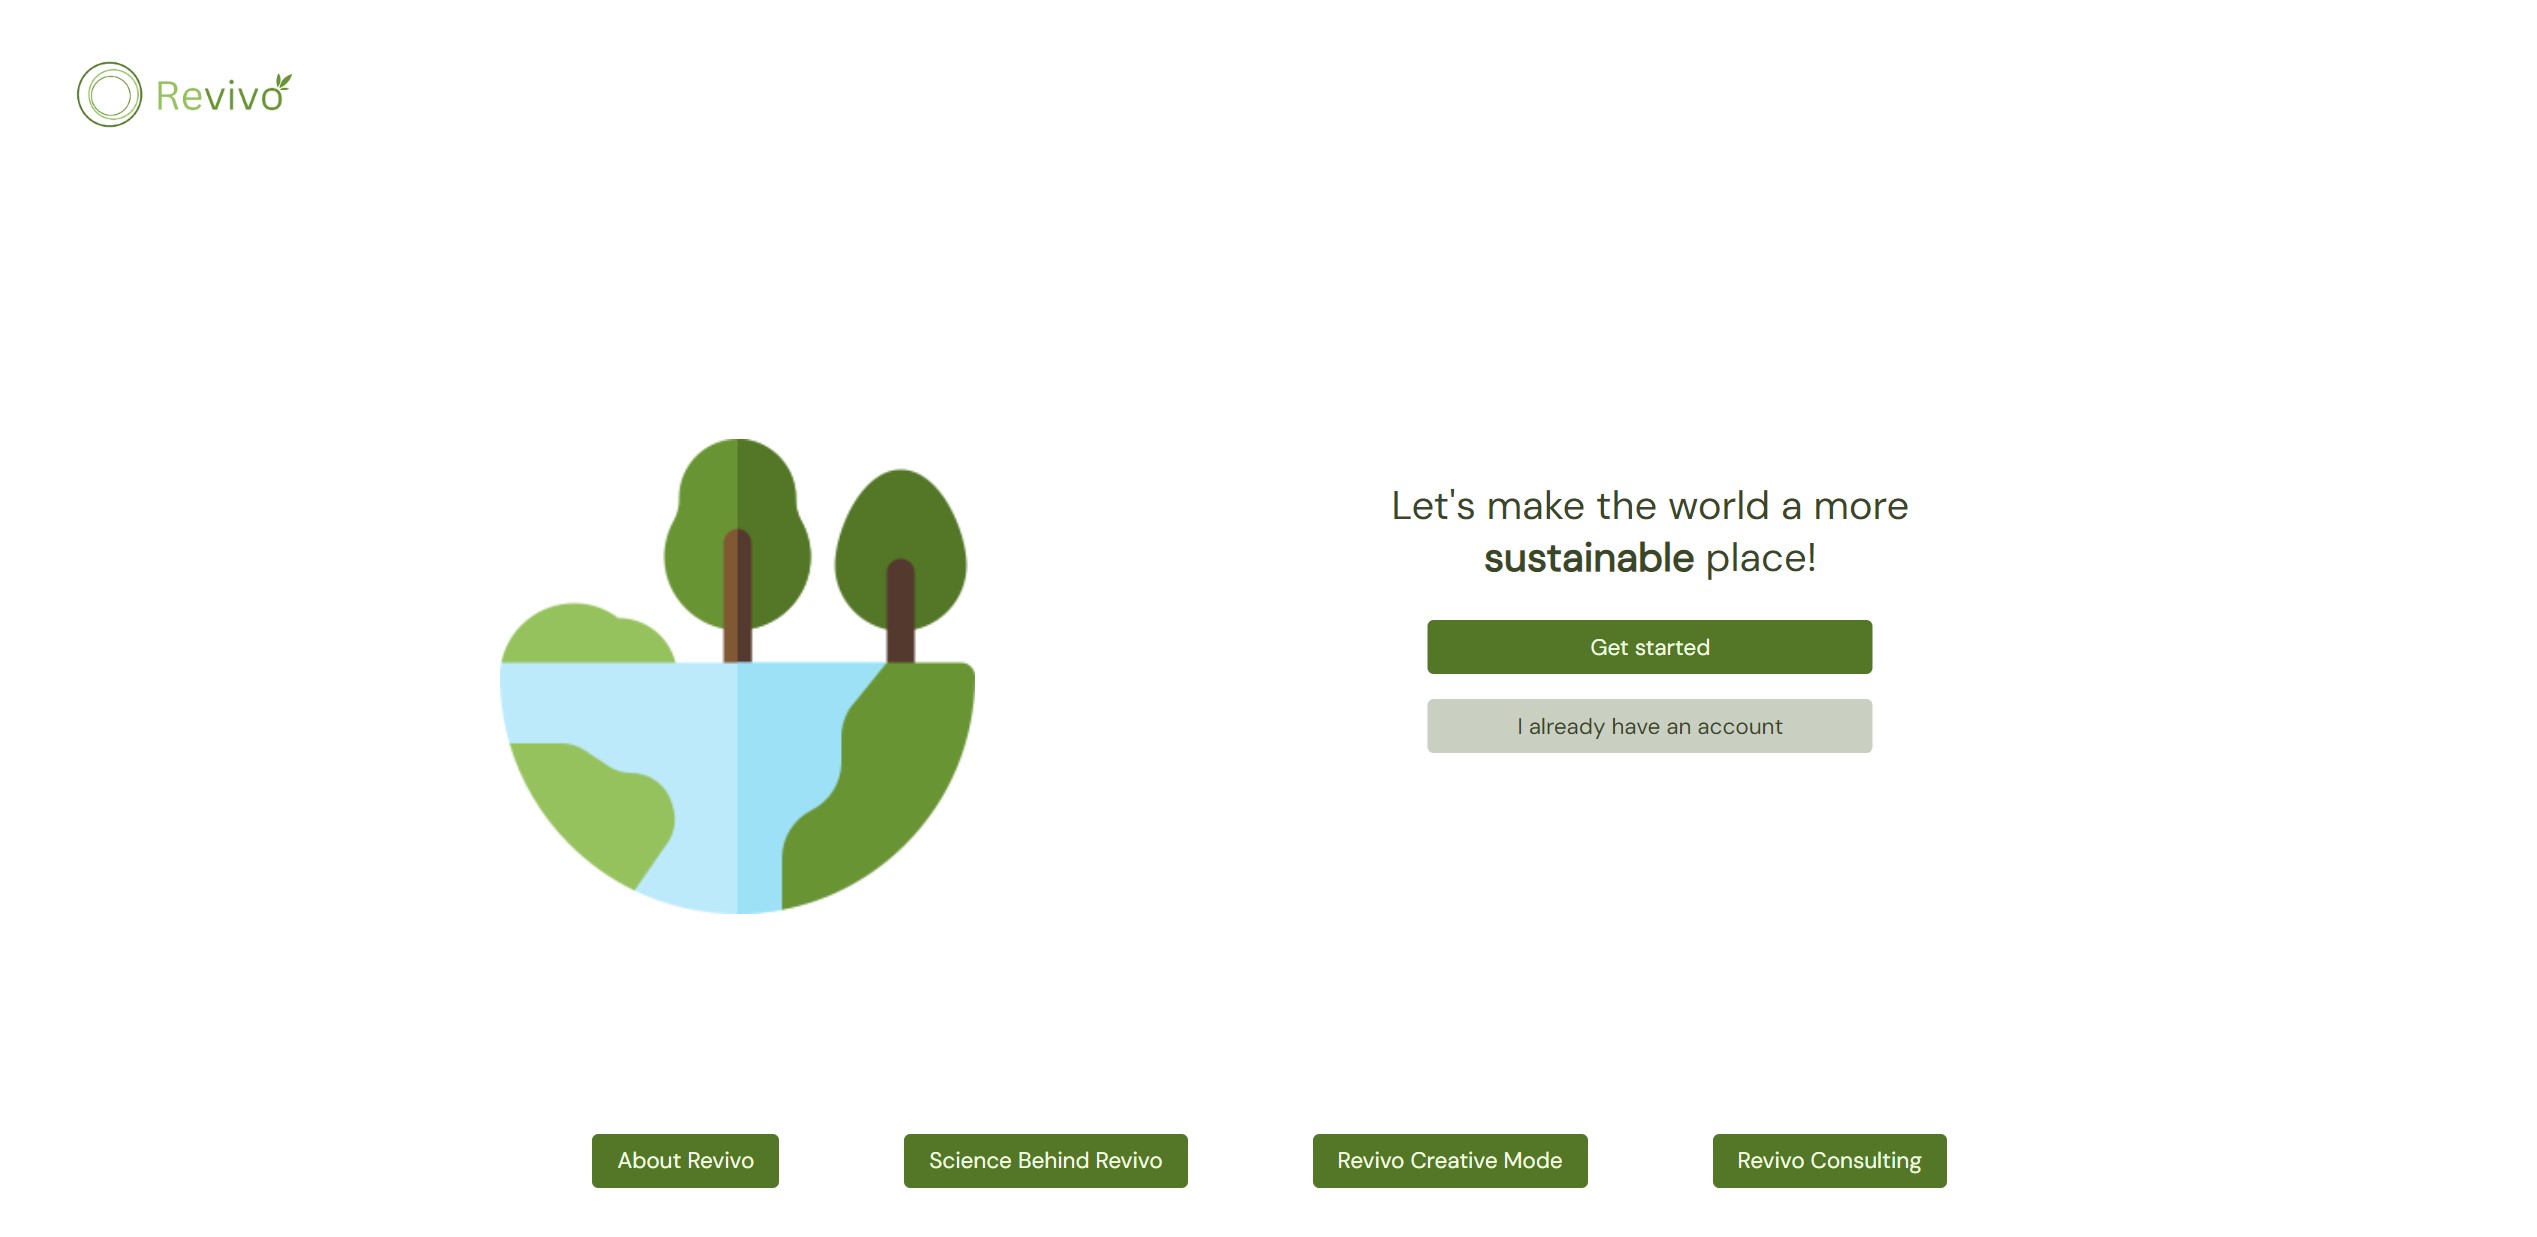Launch Revivo Creative Mode
The height and width of the screenshot is (1237, 2537).
tap(1449, 1160)
